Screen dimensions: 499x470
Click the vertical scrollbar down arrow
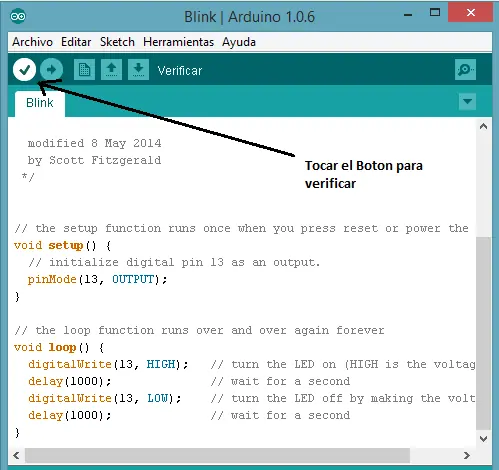coord(484,439)
